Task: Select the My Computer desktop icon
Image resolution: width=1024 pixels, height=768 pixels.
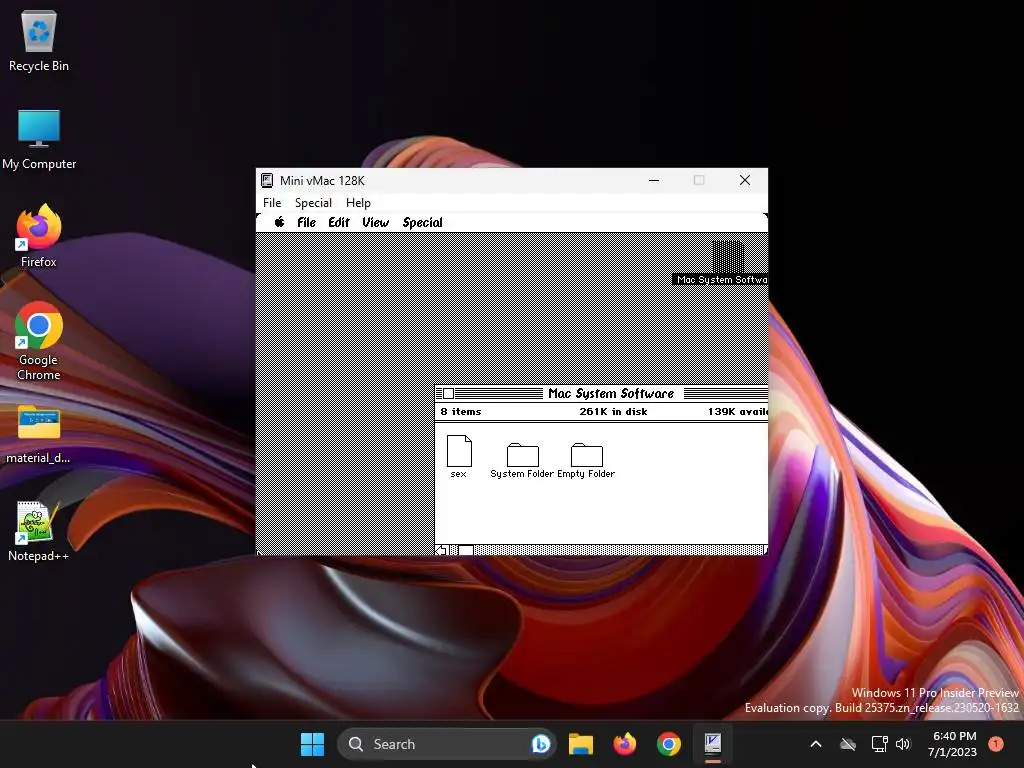Action: click(x=39, y=139)
